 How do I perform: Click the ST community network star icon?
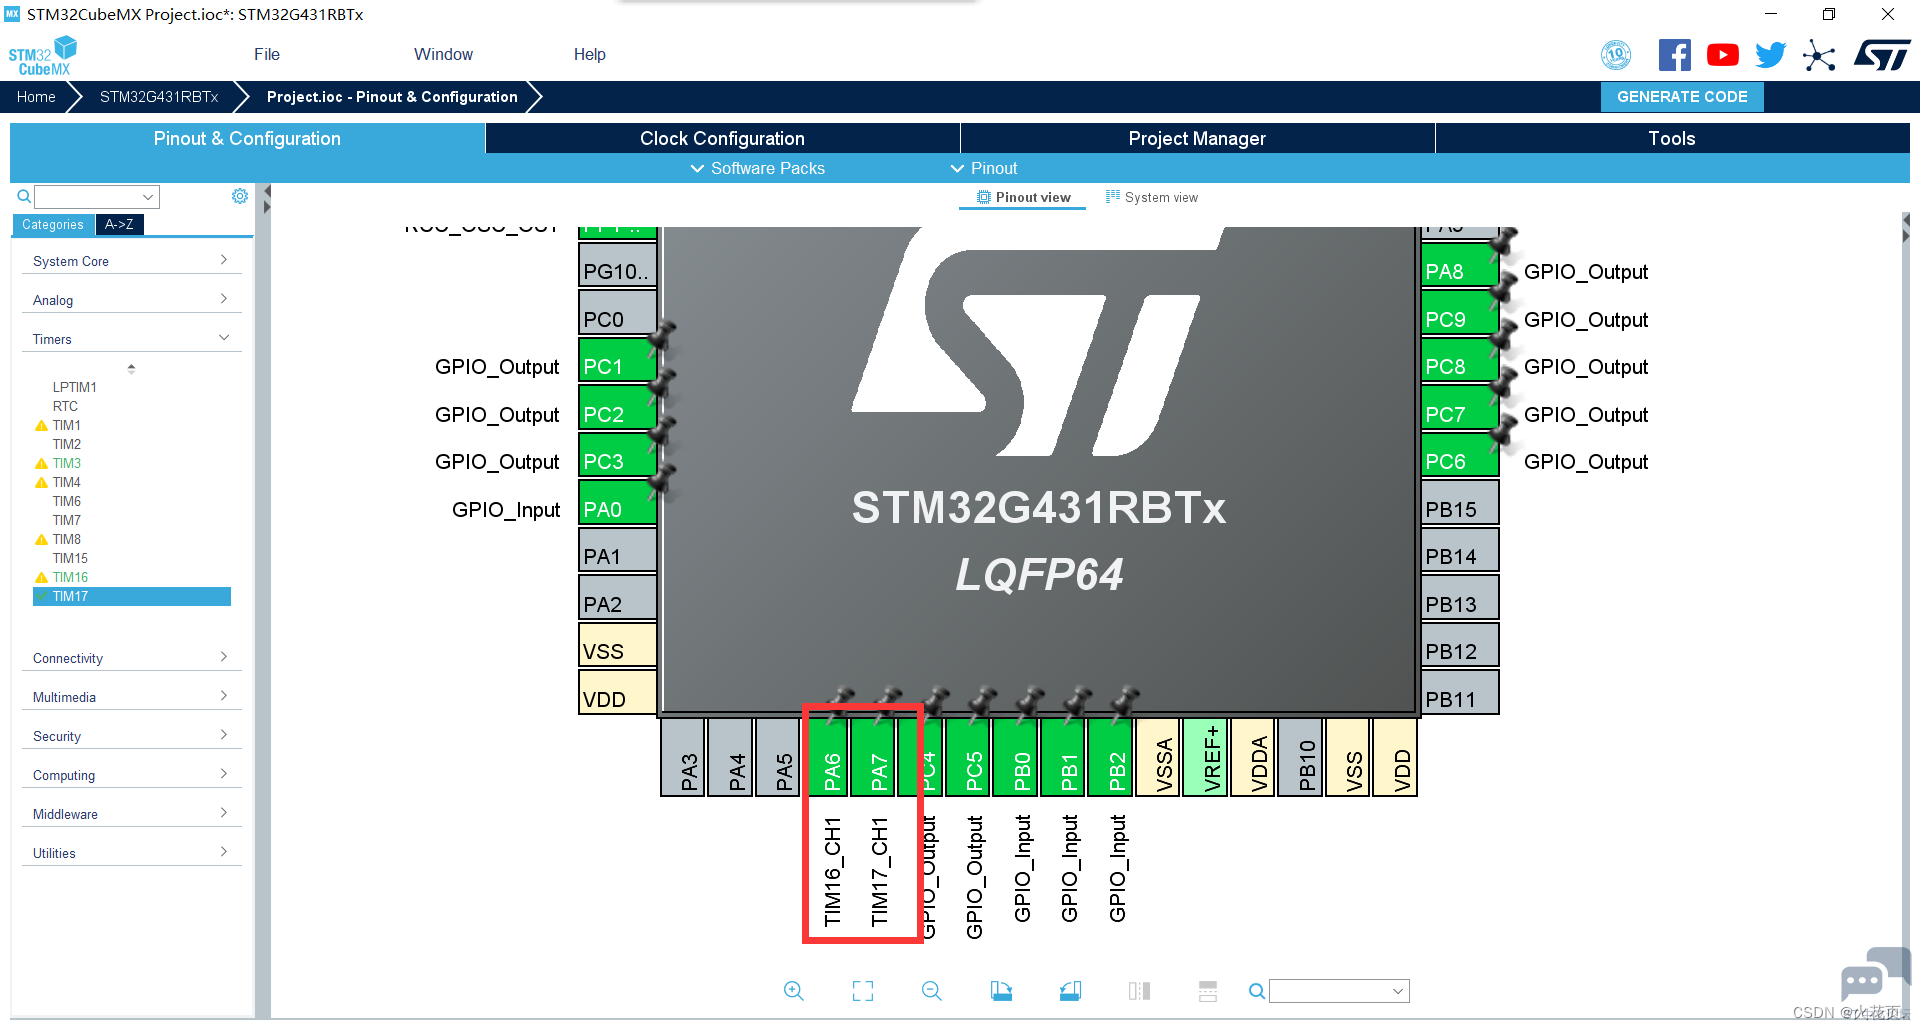click(x=1819, y=55)
